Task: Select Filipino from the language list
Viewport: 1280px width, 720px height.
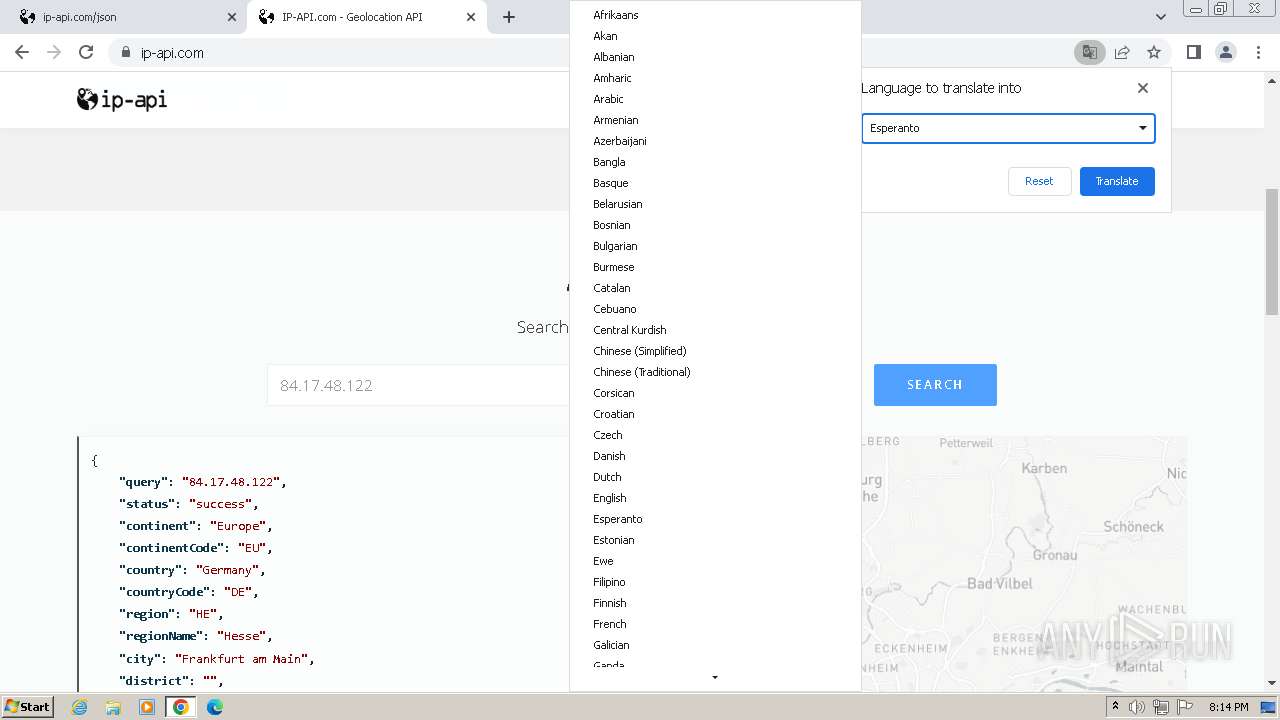Action: tap(715, 582)
